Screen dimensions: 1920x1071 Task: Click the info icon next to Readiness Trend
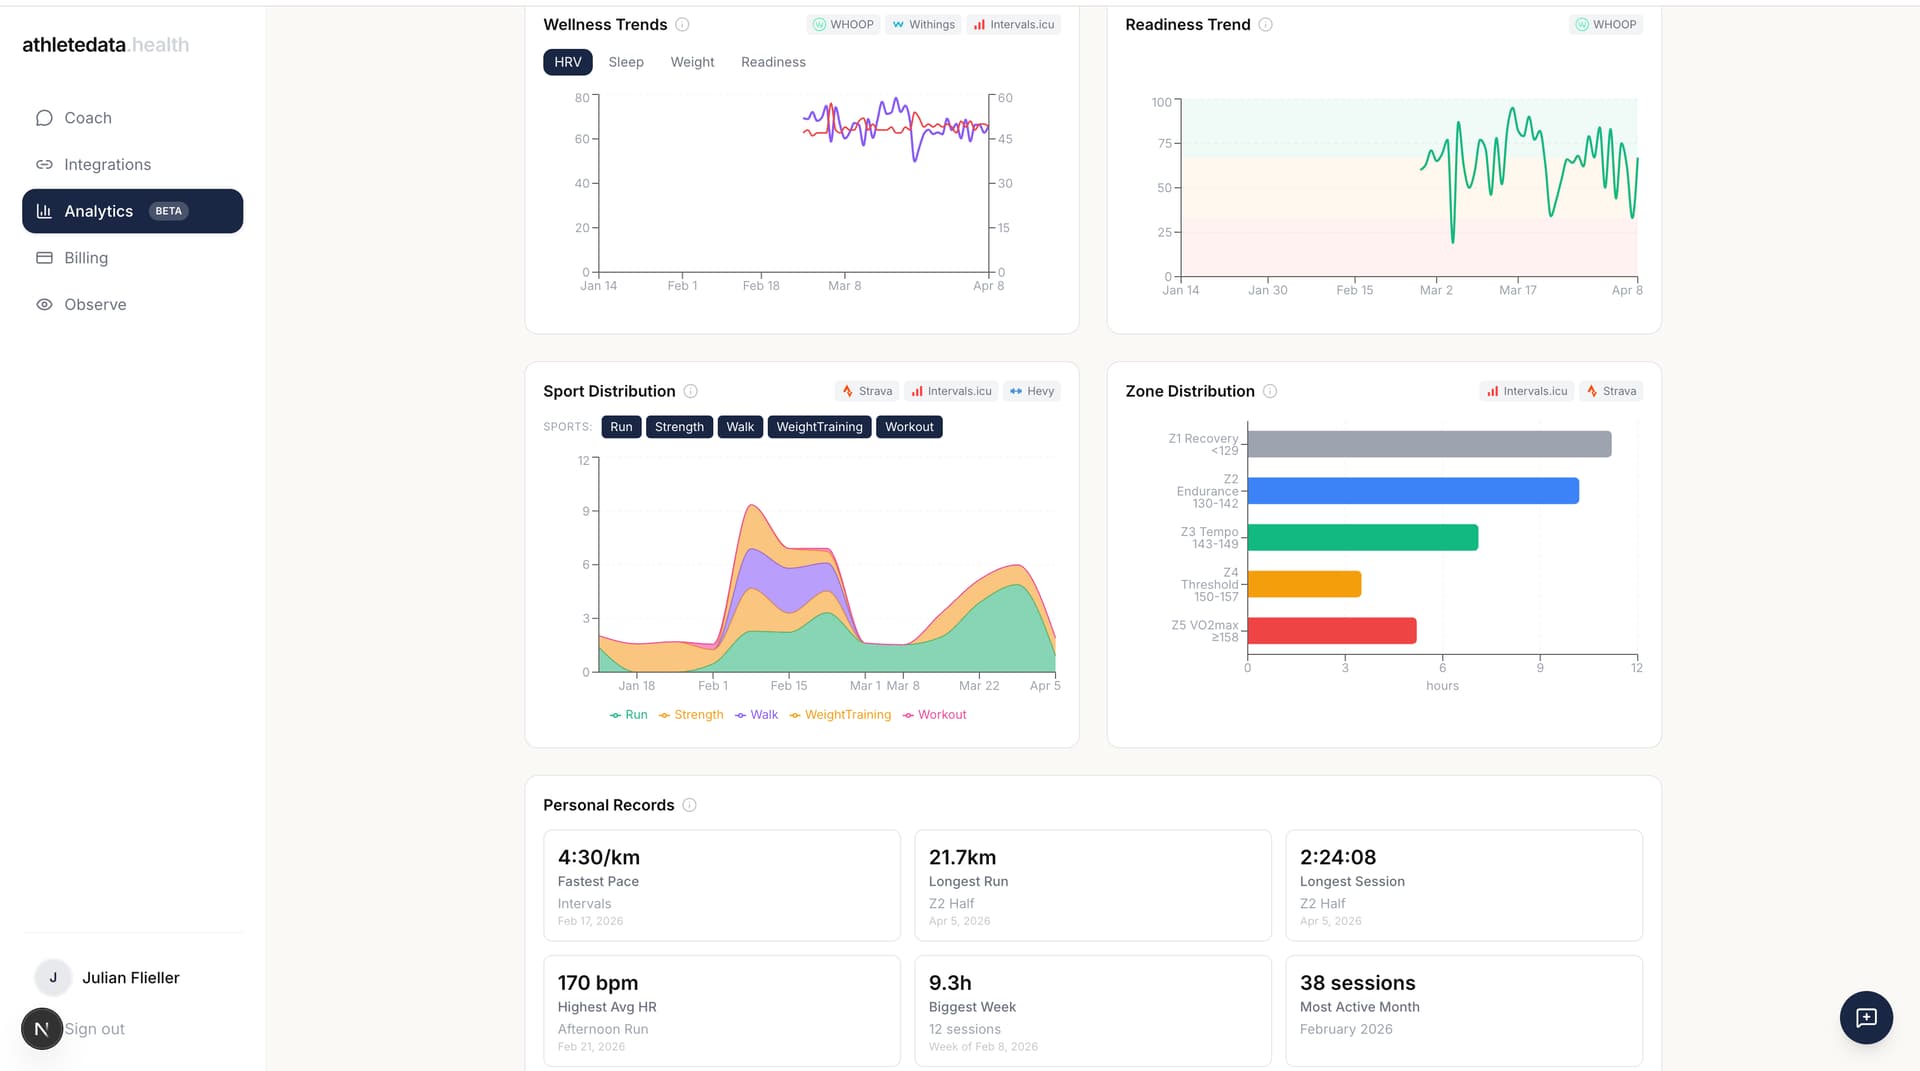tap(1265, 25)
